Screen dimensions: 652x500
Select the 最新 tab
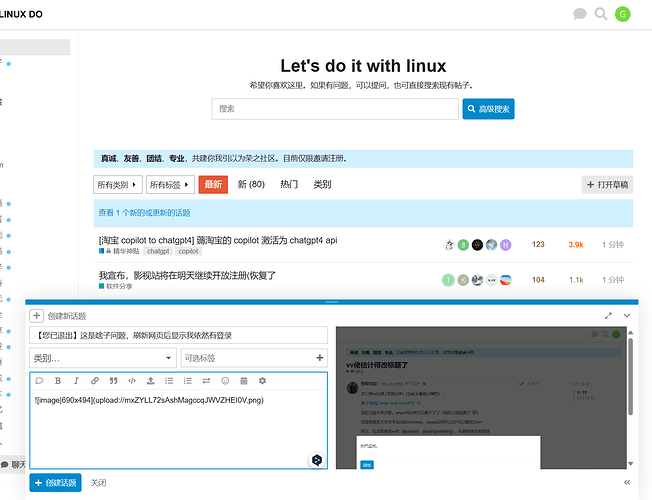pyautogui.click(x=213, y=184)
